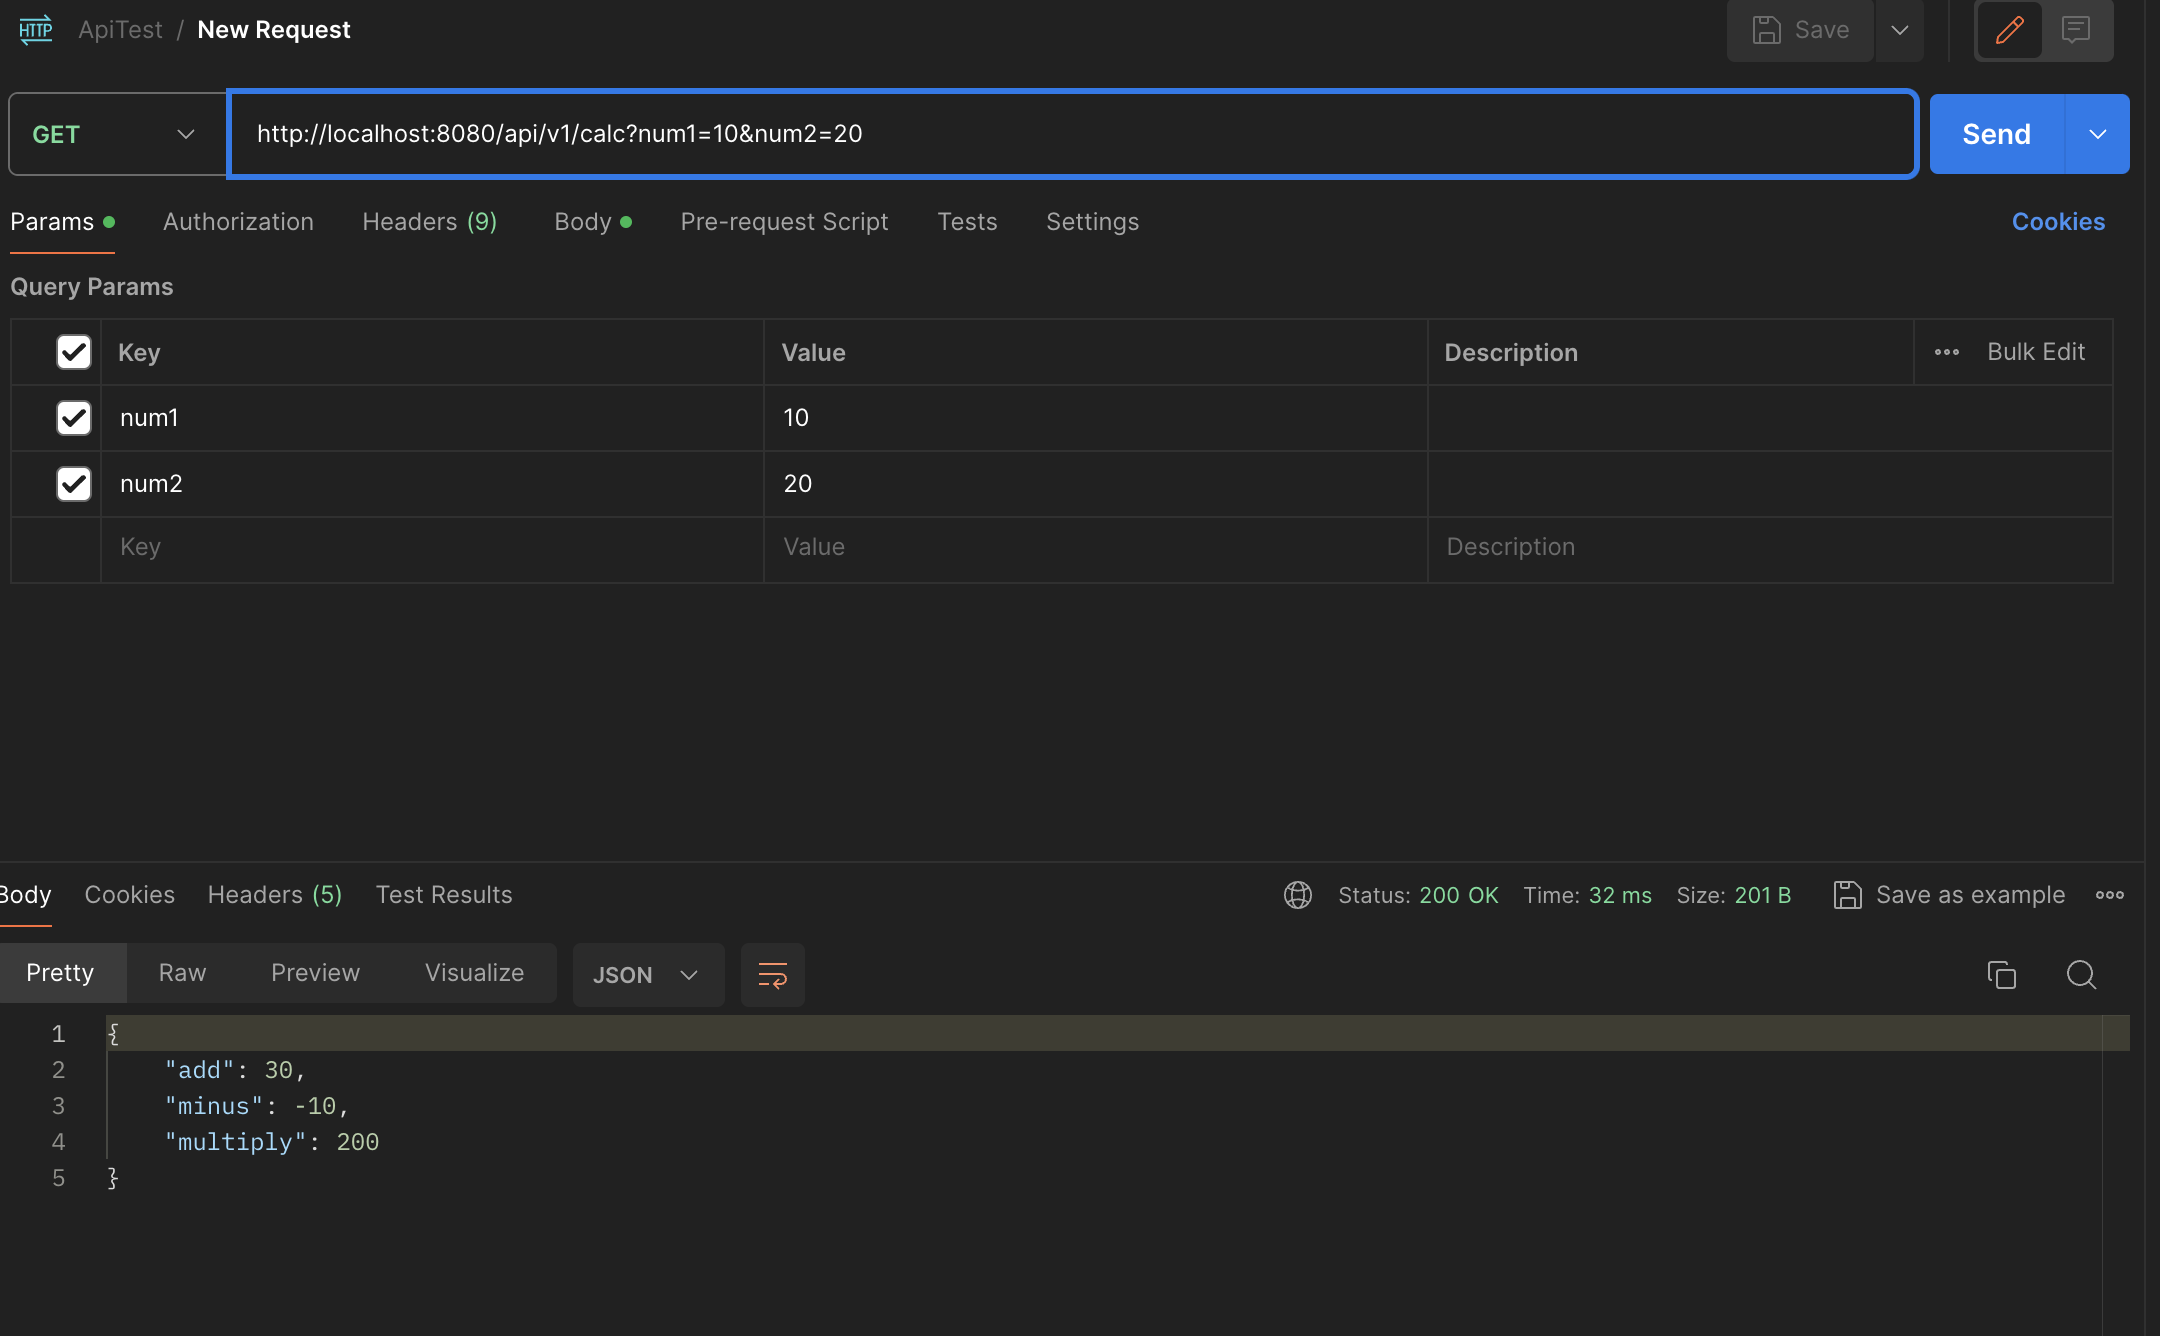Uncheck the num2 parameter checkbox

(x=74, y=484)
